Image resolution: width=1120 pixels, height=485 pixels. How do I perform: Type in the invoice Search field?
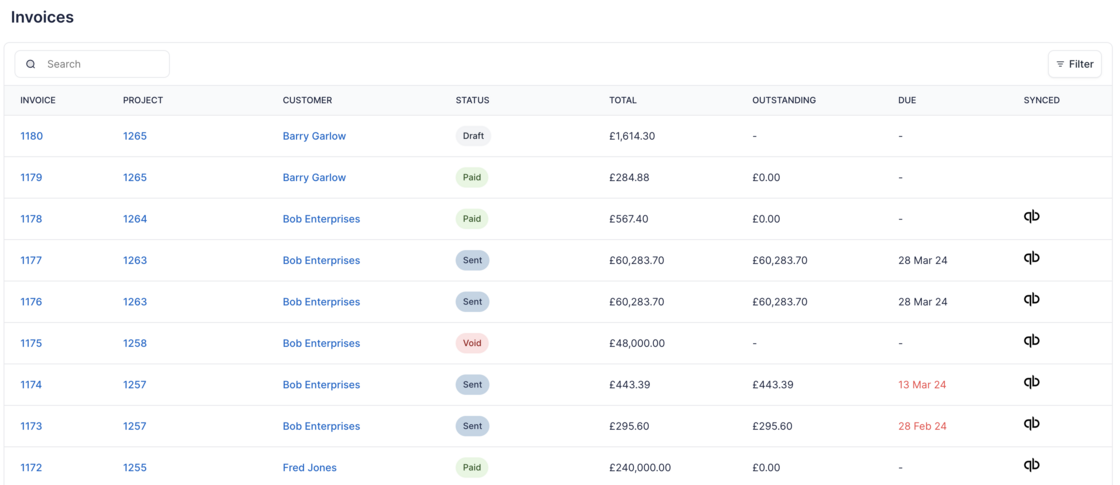pos(100,64)
